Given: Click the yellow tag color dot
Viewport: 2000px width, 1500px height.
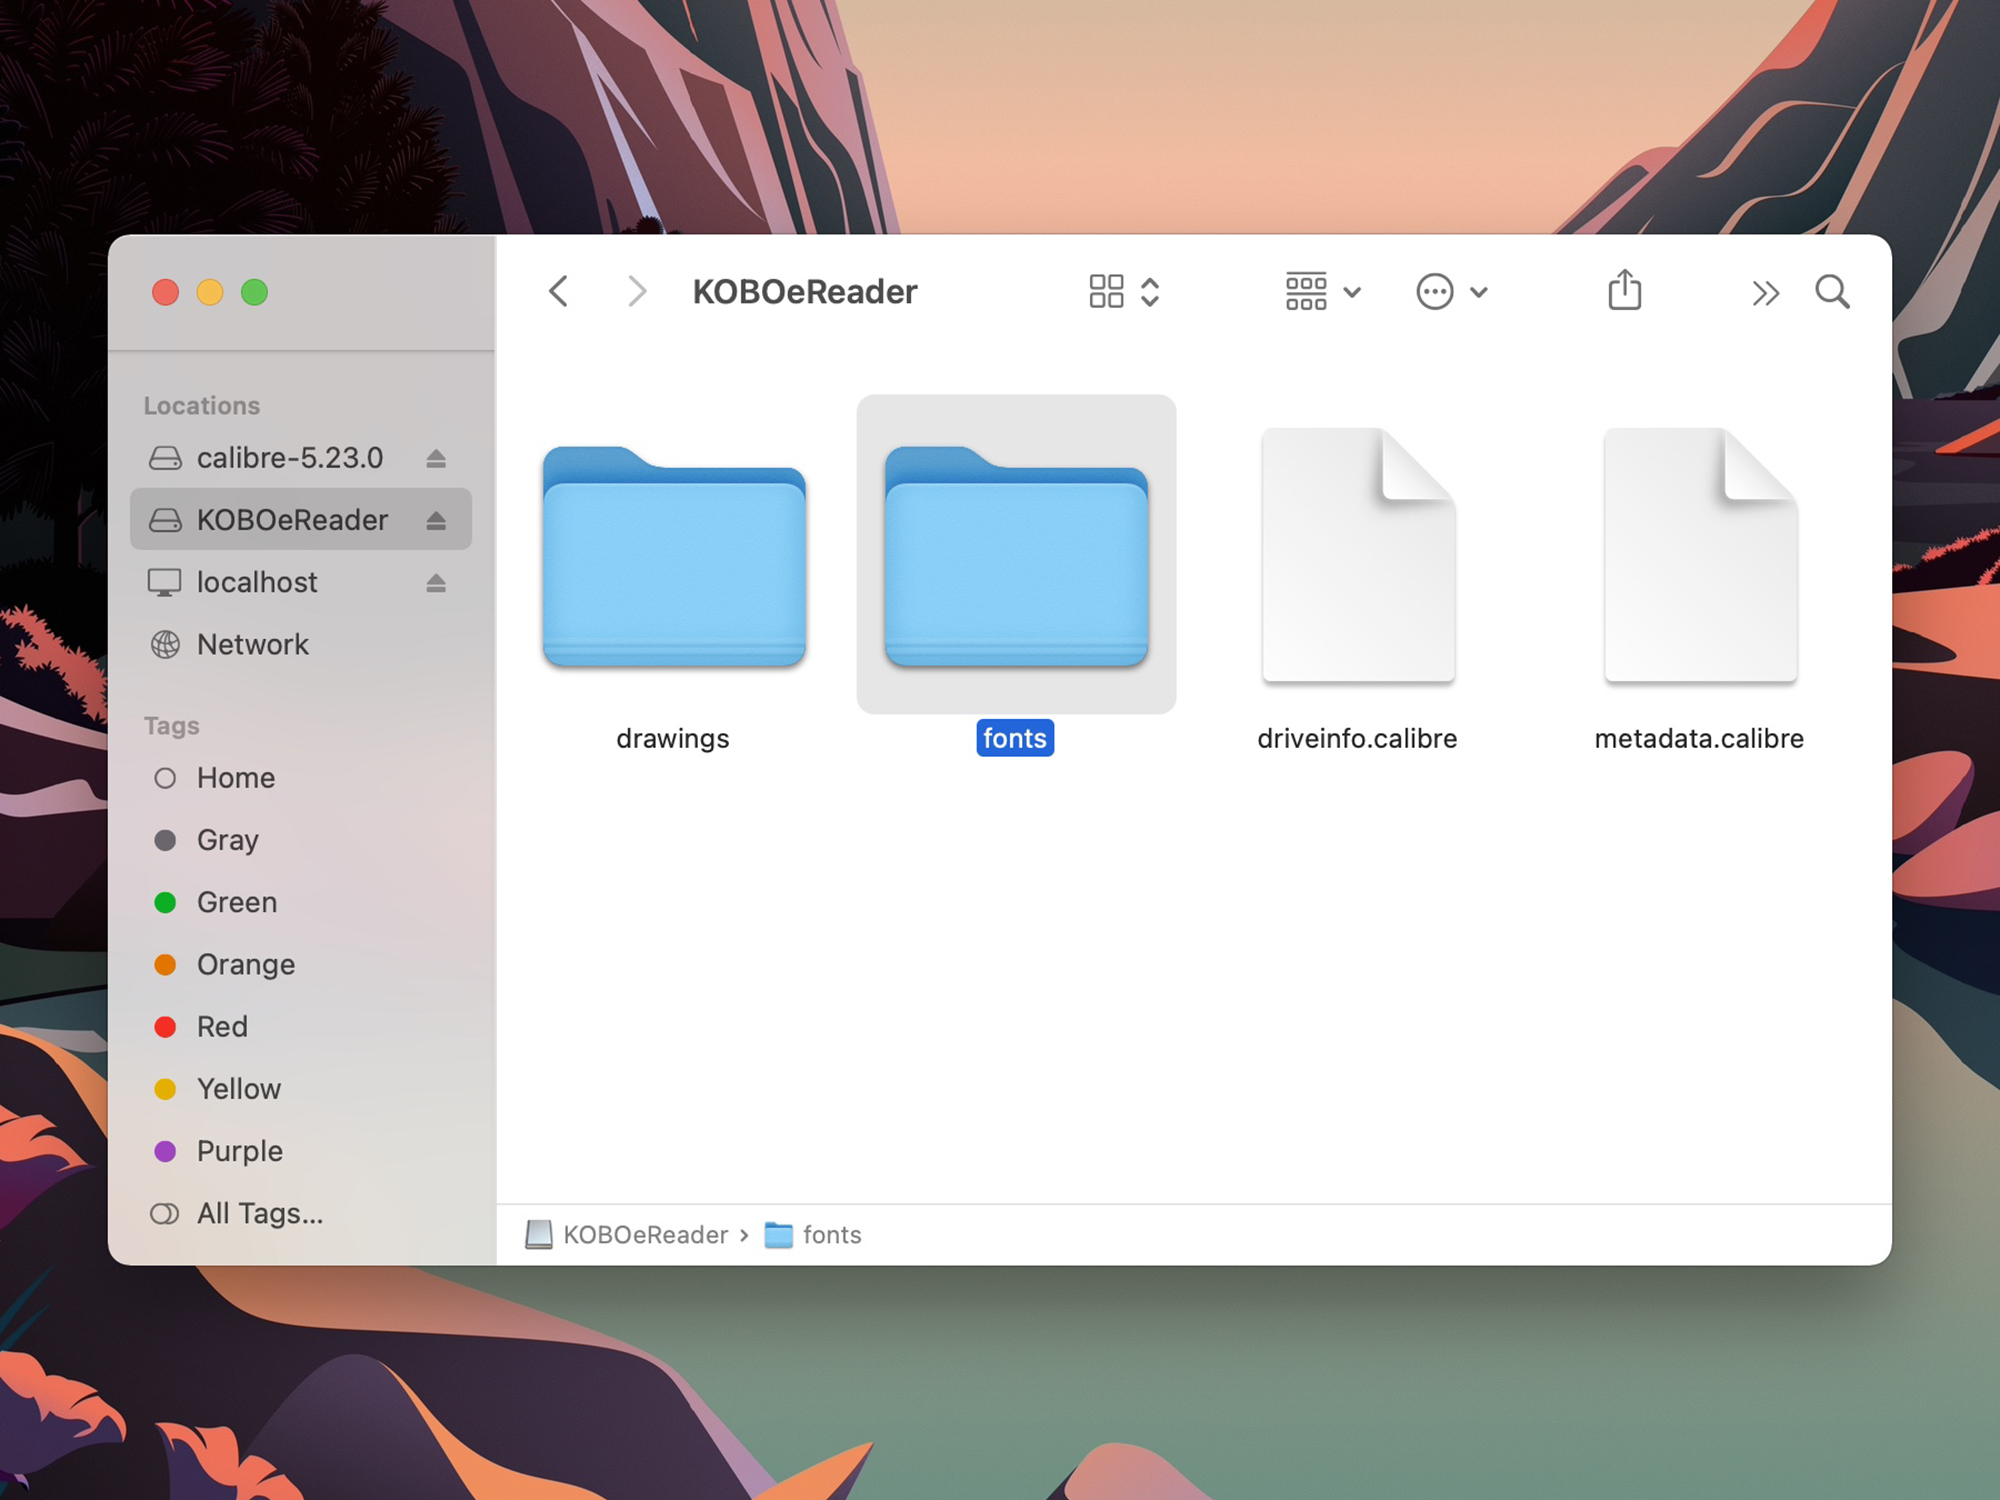Looking at the screenshot, I should pos(166,1088).
